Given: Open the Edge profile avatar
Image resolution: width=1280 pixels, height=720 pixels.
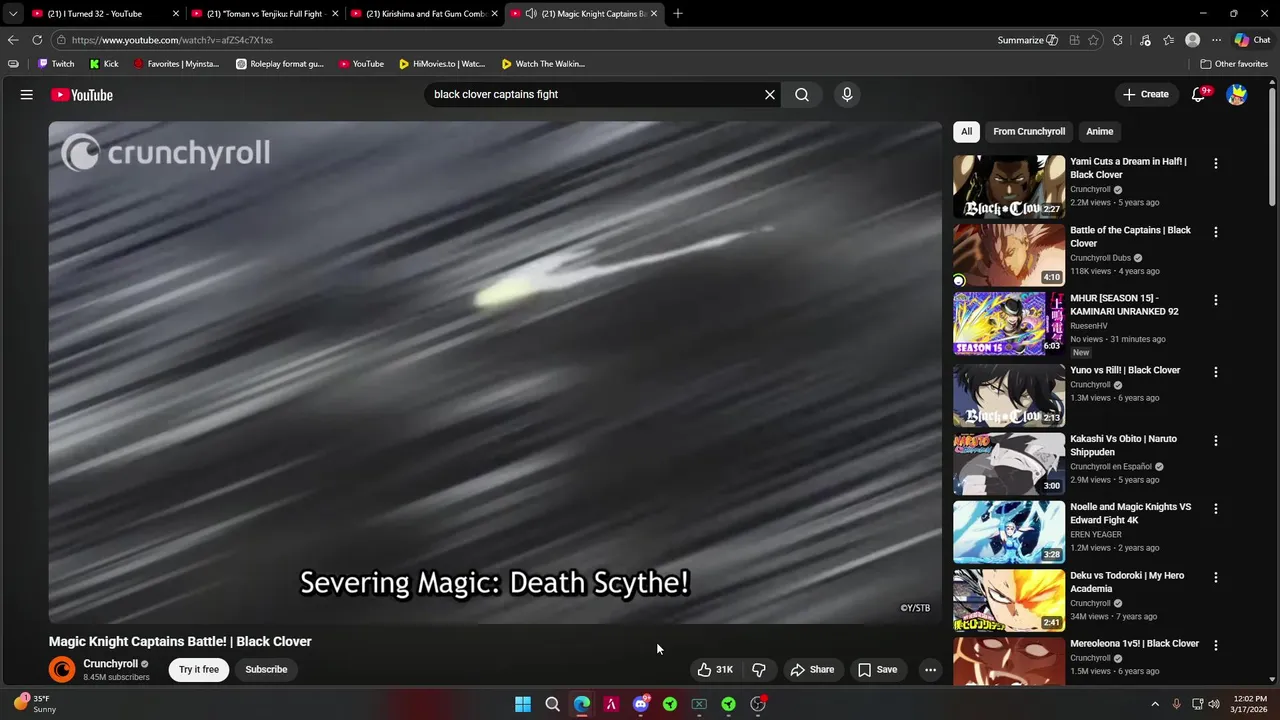Looking at the screenshot, I should click(x=1192, y=40).
